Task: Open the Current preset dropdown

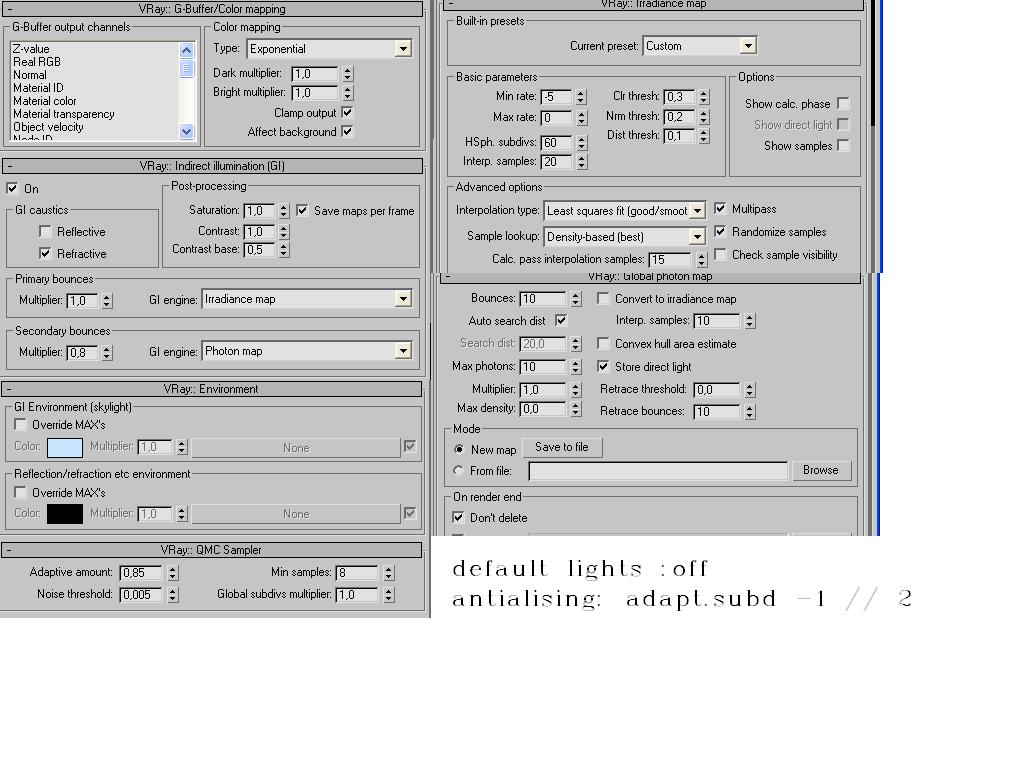Action: click(x=748, y=46)
